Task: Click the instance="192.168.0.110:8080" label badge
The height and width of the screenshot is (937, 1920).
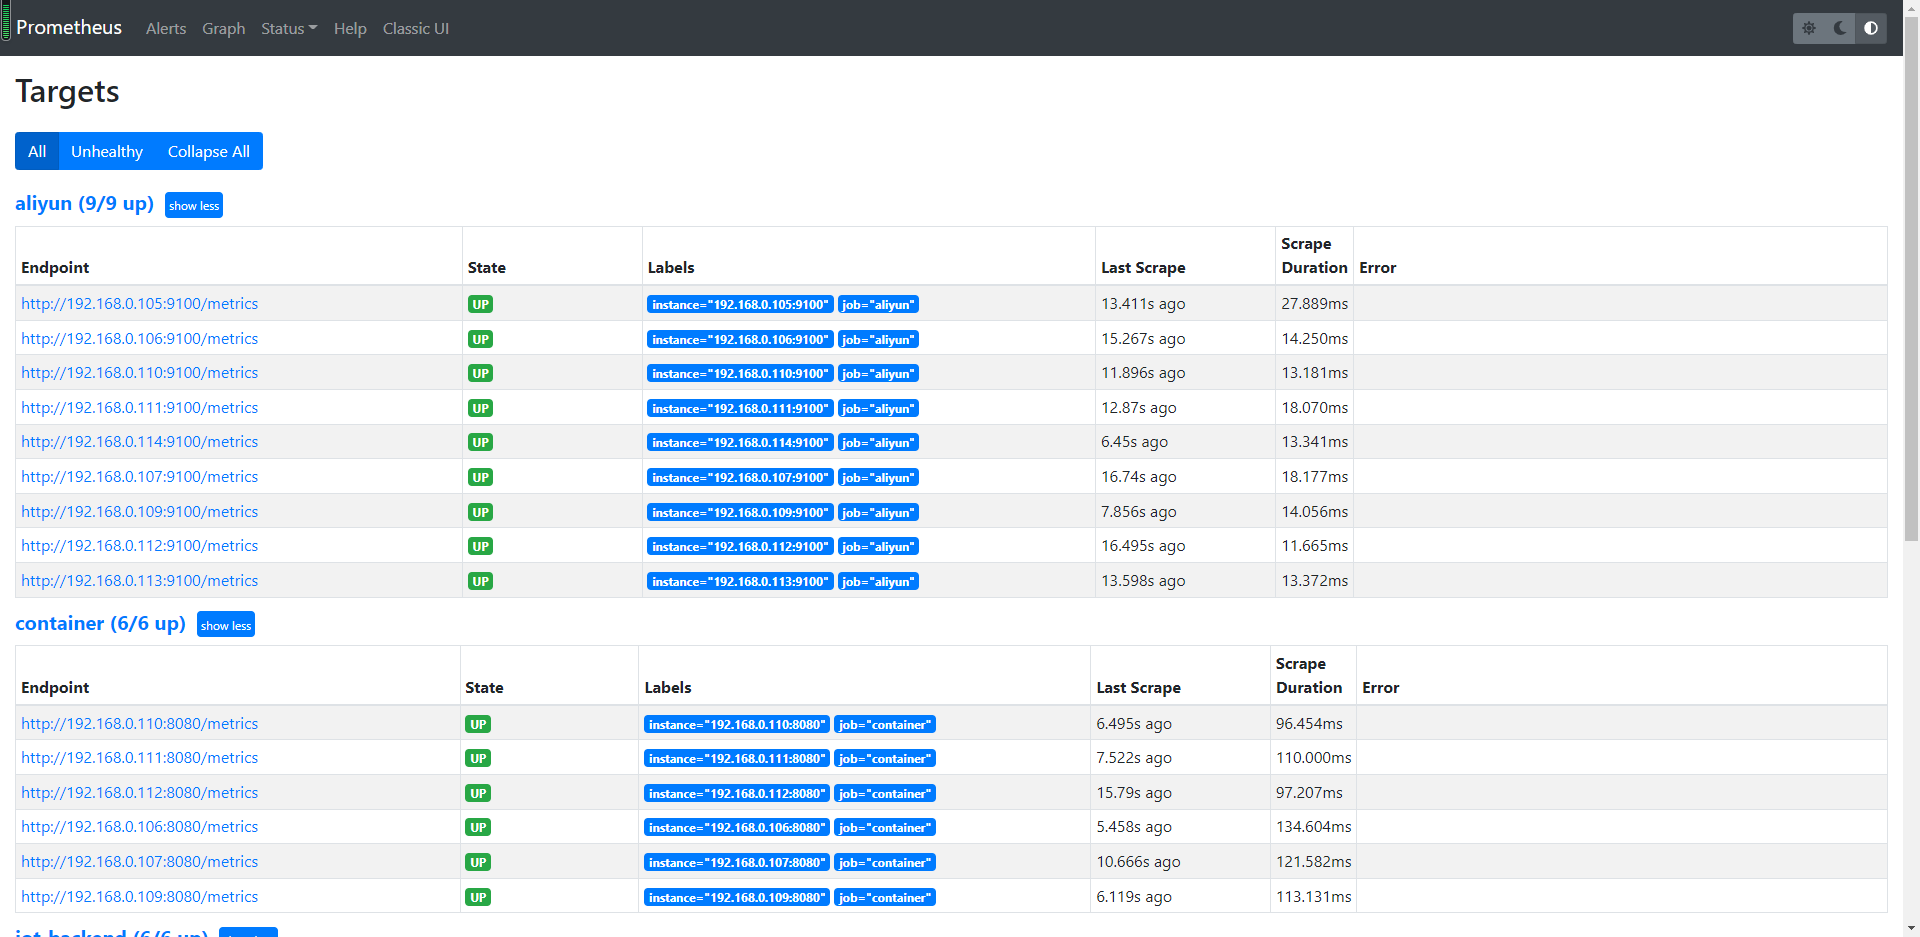Action: (x=737, y=725)
